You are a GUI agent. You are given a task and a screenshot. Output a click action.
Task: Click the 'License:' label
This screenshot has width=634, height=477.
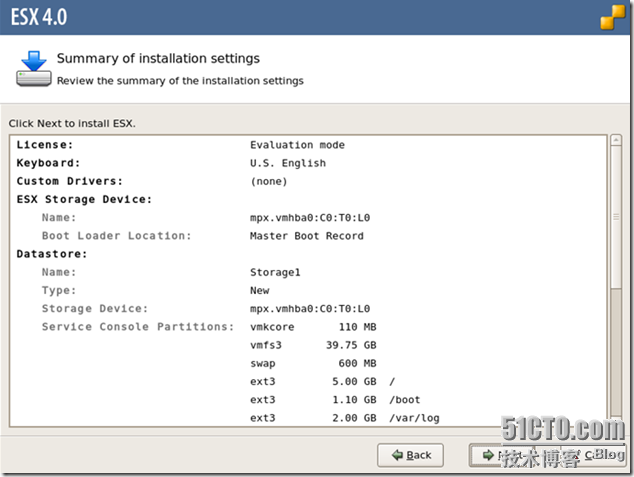tap(44, 145)
